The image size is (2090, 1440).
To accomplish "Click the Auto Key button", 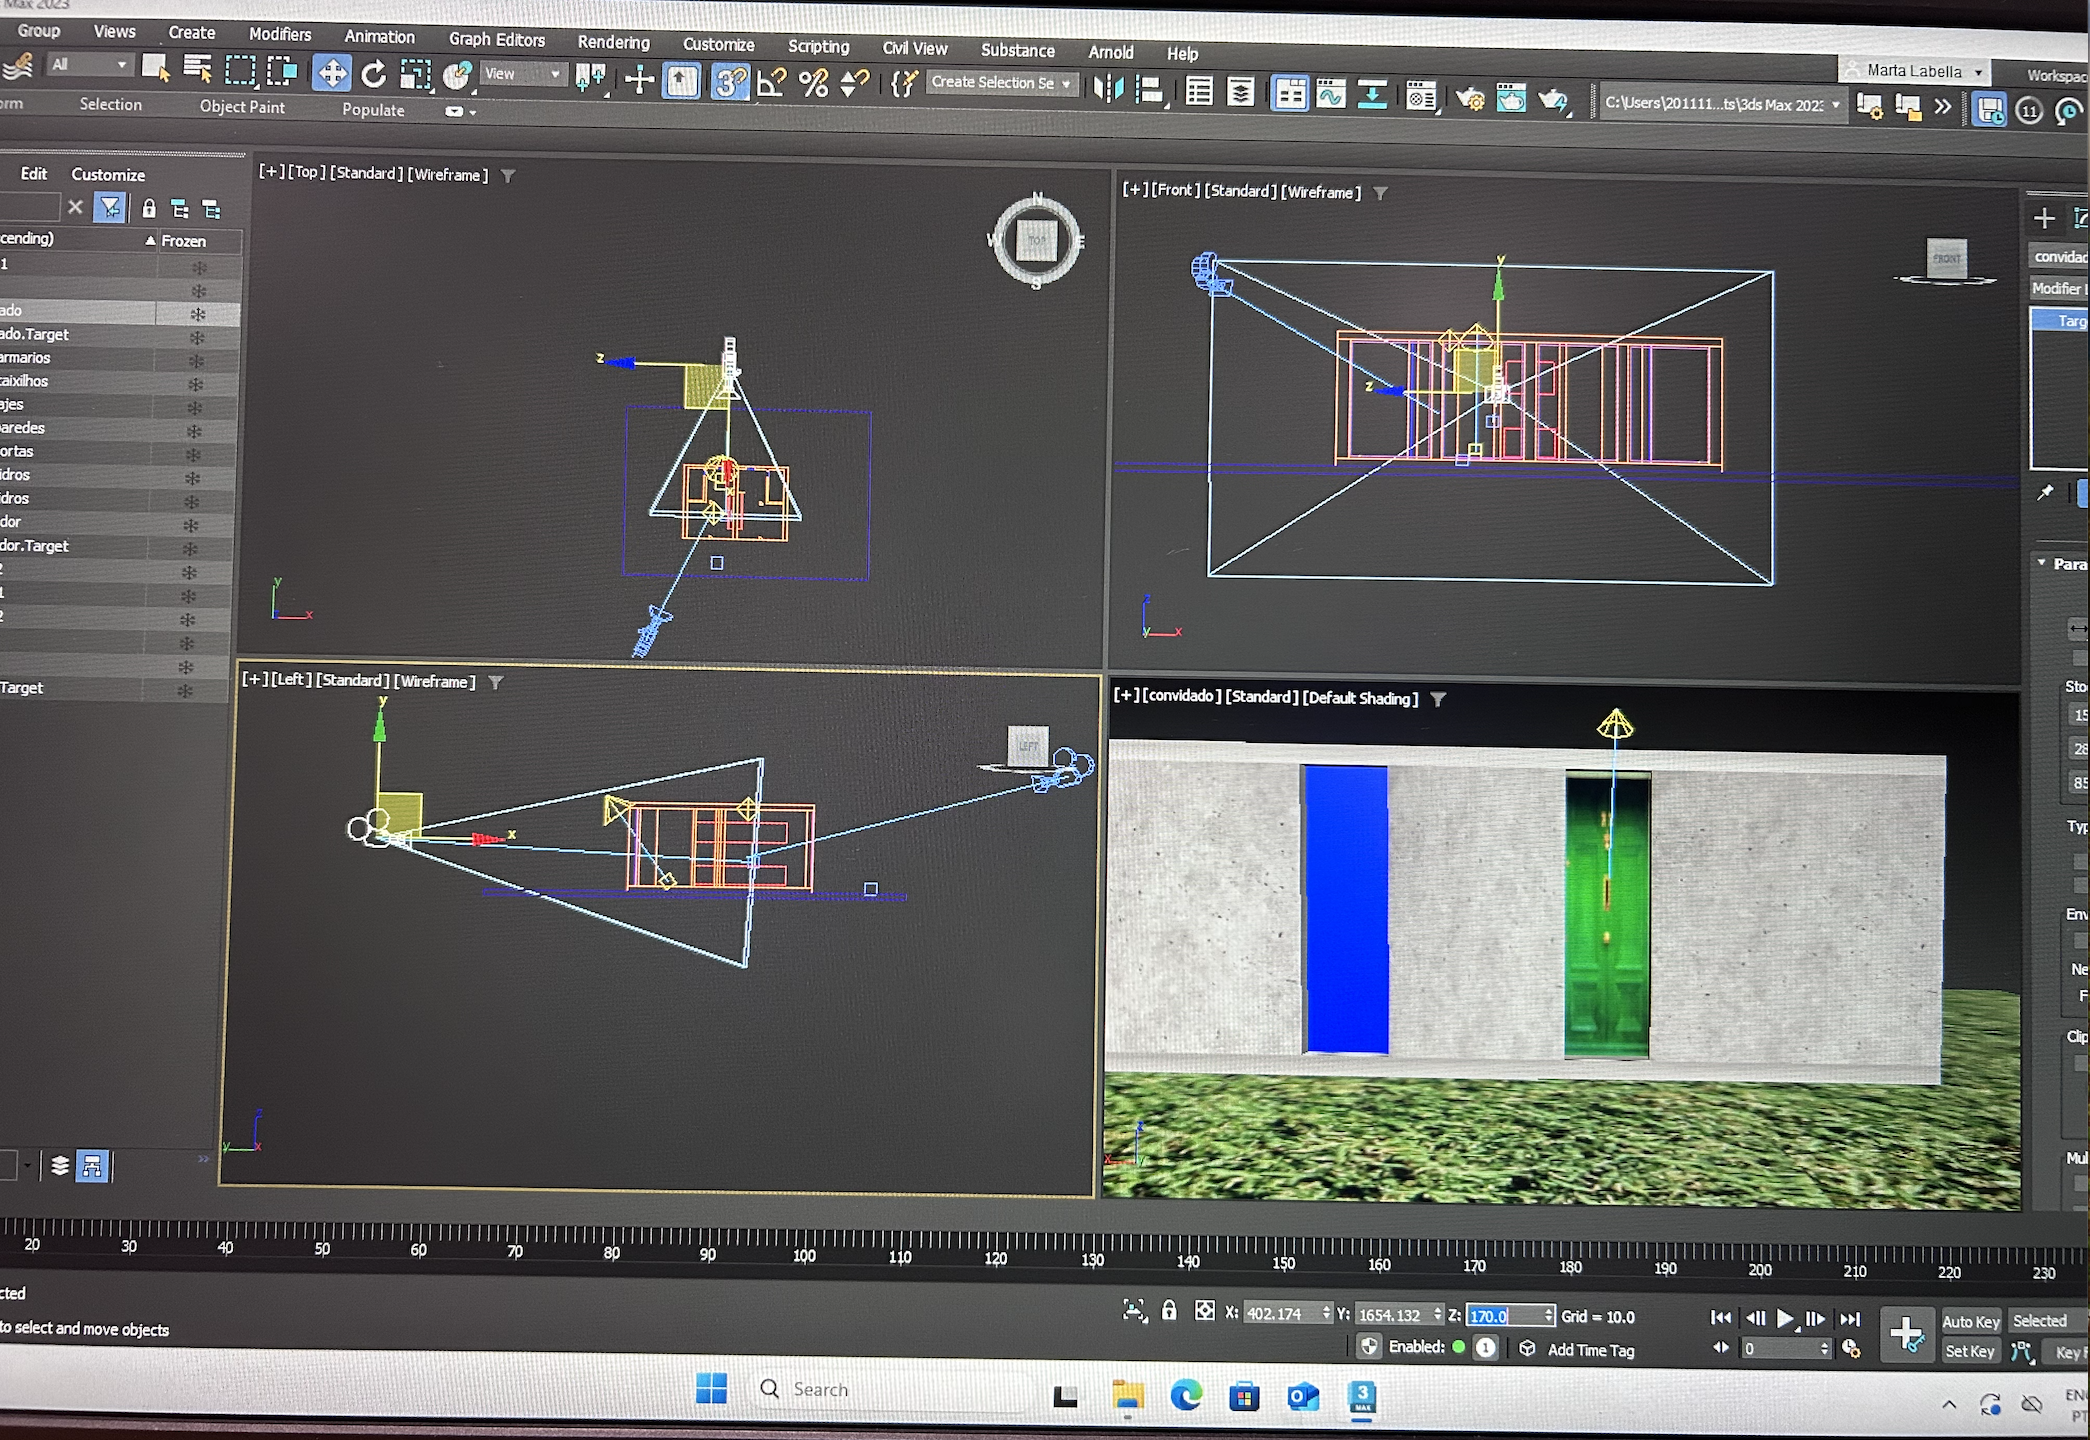I will [1970, 1321].
